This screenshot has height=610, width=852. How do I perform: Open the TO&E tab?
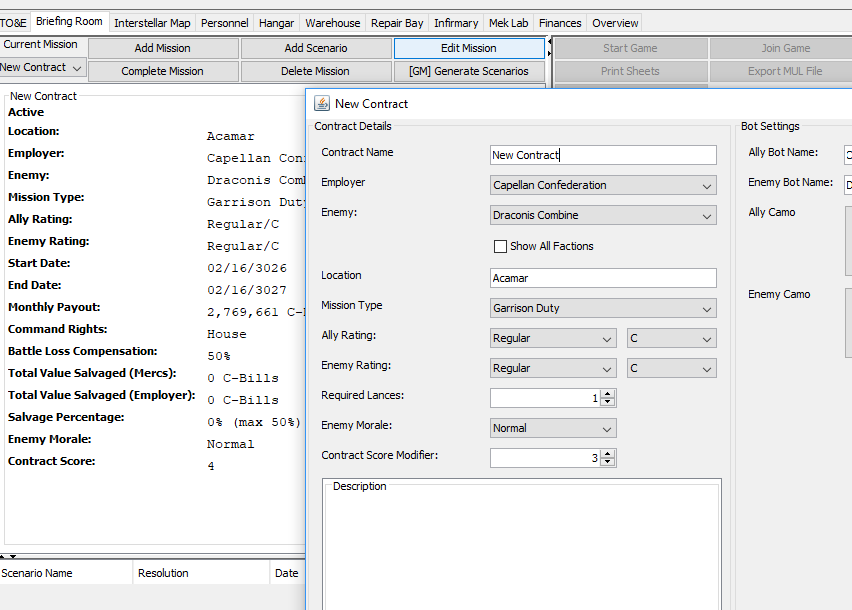14,23
